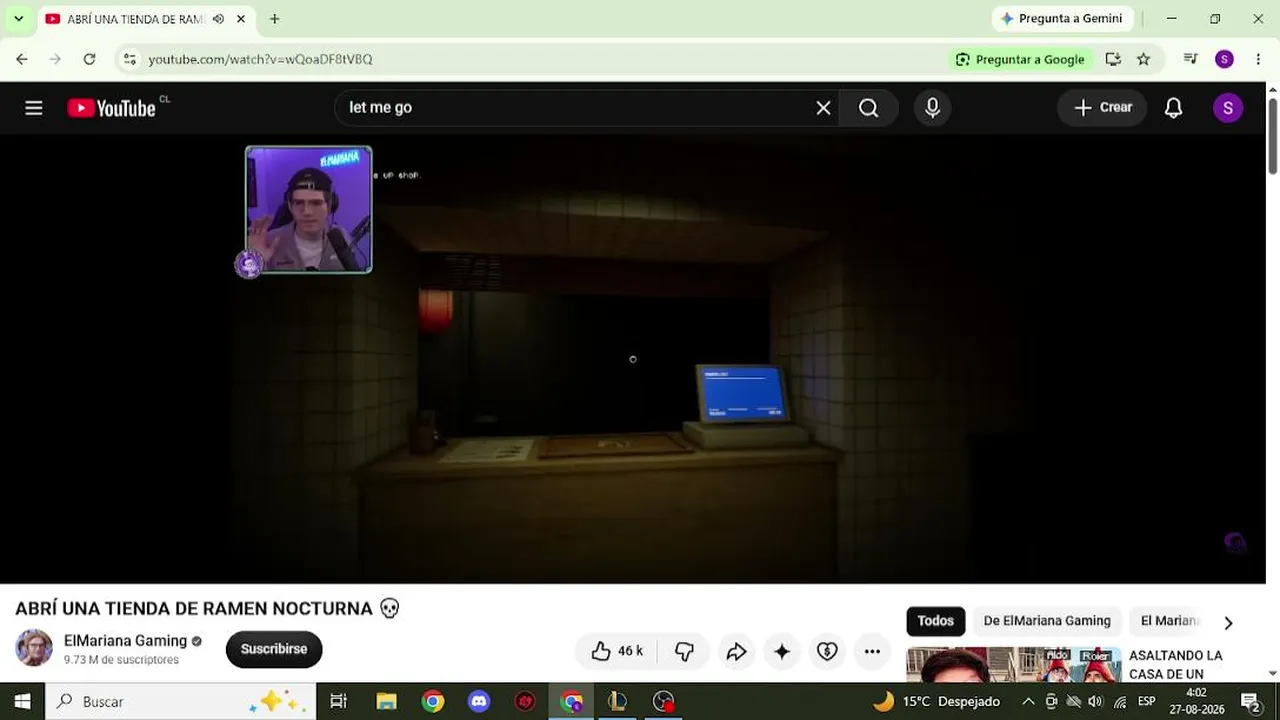Start voice search with the microphone

click(x=932, y=108)
